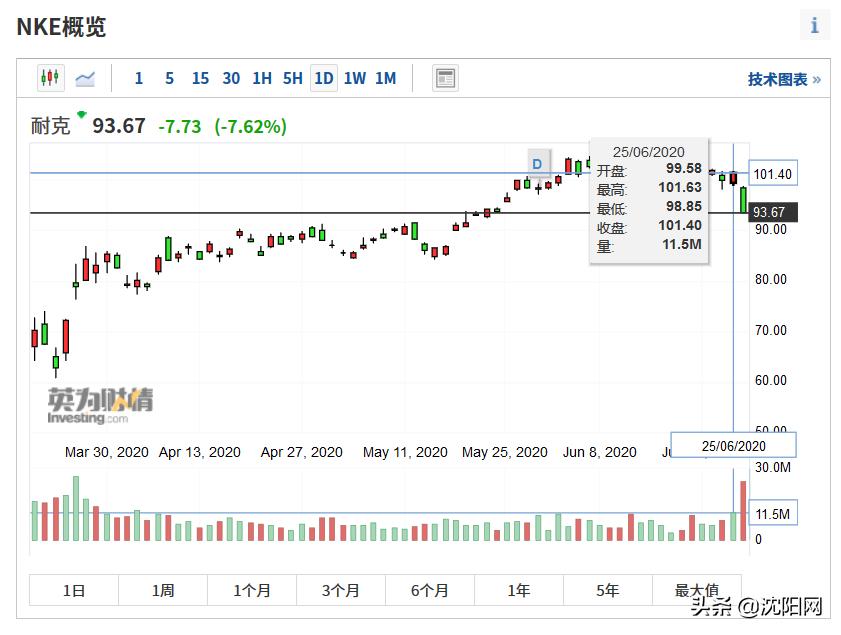Click the info icon beside NKE概览
The image size is (841, 635).
point(814,26)
